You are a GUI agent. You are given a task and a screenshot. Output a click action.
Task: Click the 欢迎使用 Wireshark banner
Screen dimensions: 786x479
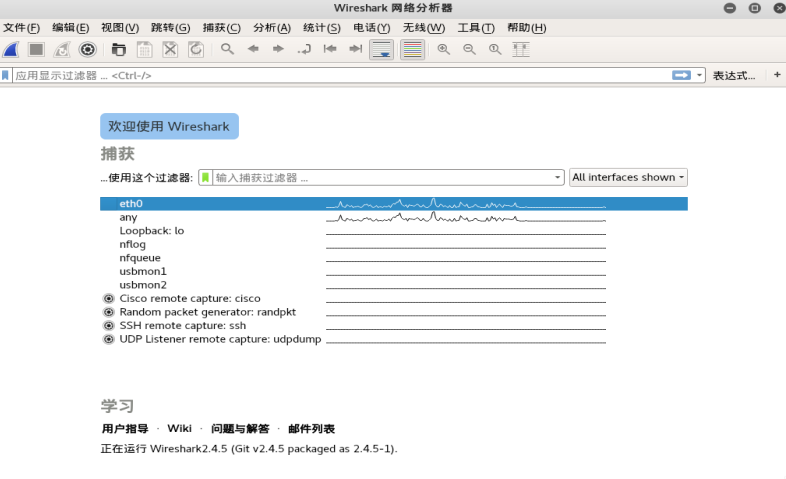tap(169, 126)
